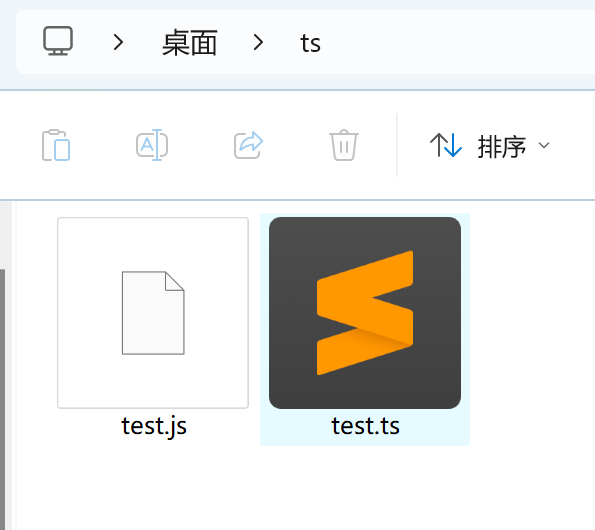Click the share arrow icon
595x530 pixels.
(248, 145)
